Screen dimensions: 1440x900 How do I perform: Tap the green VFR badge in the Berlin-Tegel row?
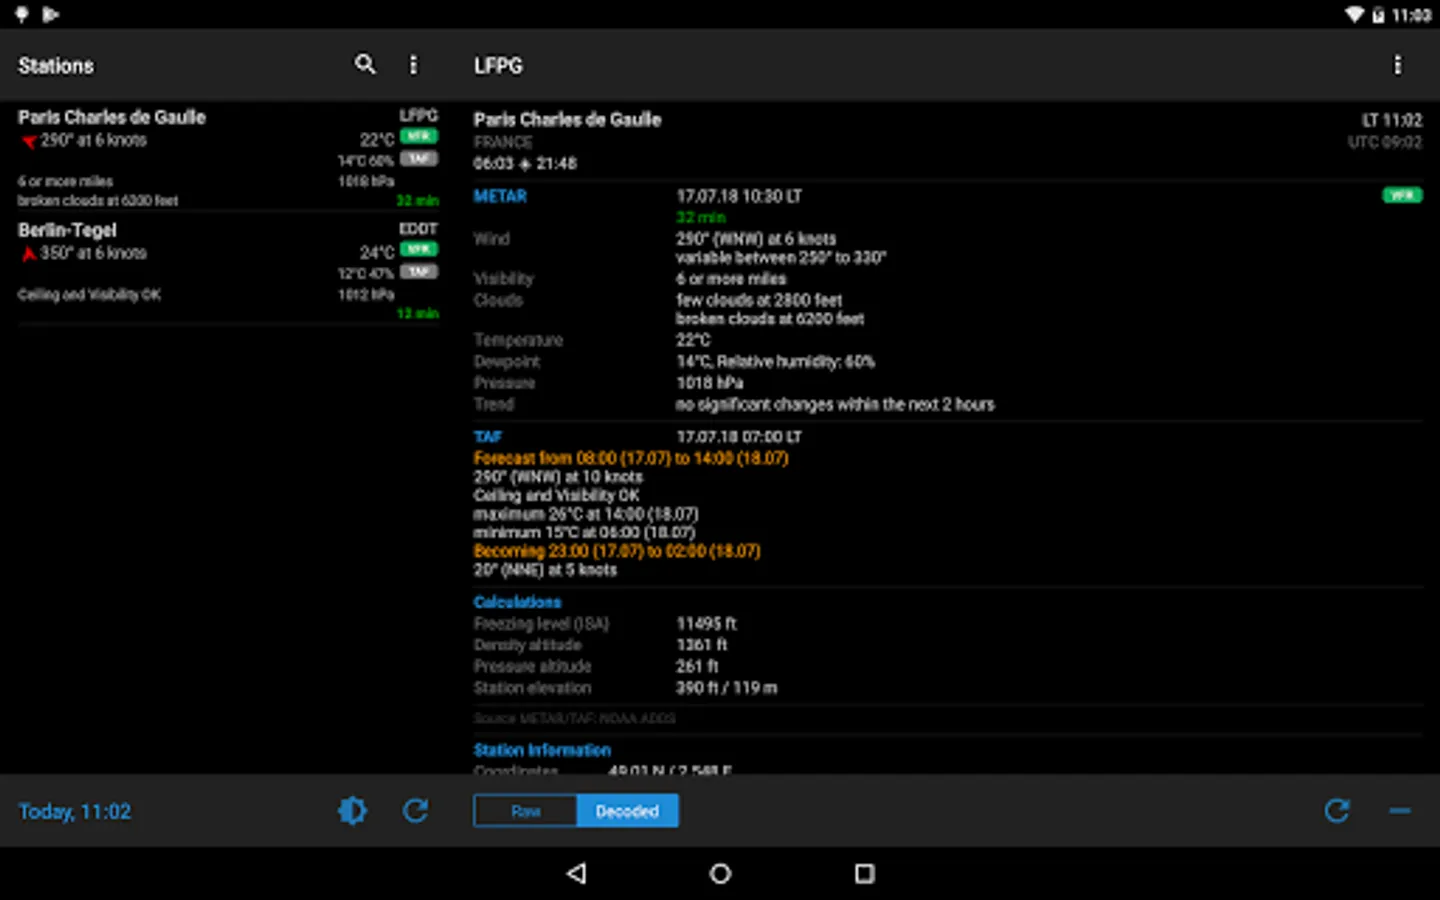(x=419, y=249)
